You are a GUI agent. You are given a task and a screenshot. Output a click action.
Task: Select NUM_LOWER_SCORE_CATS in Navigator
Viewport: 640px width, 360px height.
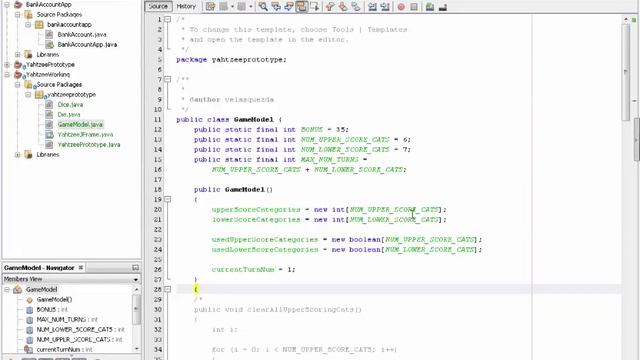pyautogui.click(x=80, y=330)
